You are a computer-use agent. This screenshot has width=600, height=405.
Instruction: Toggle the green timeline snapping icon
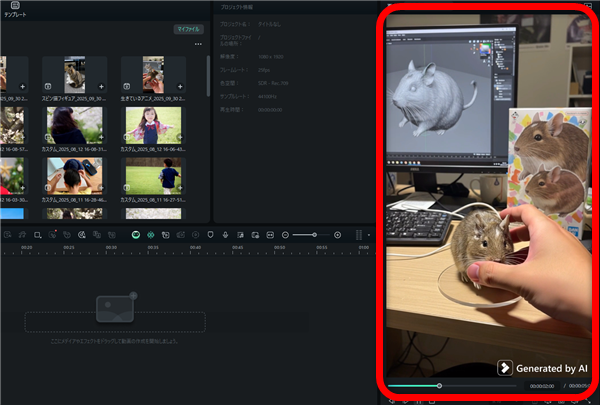click(151, 234)
